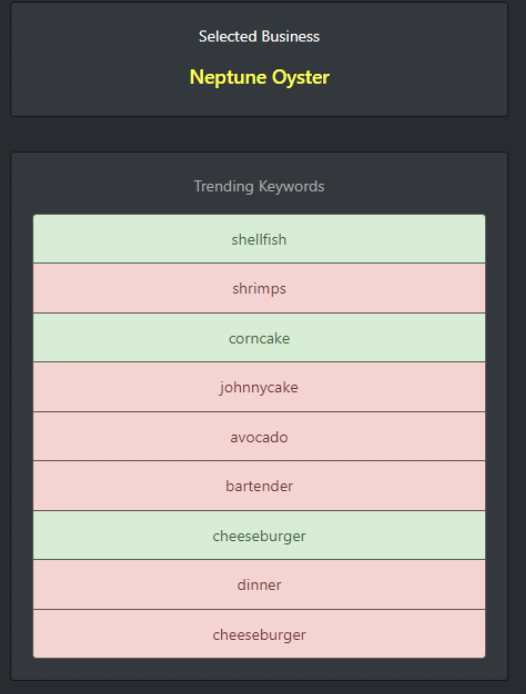Click the Trending Keywords heading

(259, 186)
